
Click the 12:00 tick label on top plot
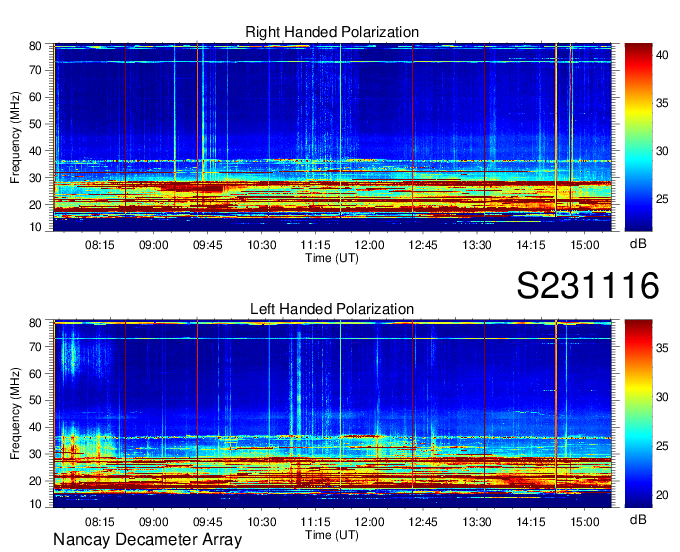369,245
